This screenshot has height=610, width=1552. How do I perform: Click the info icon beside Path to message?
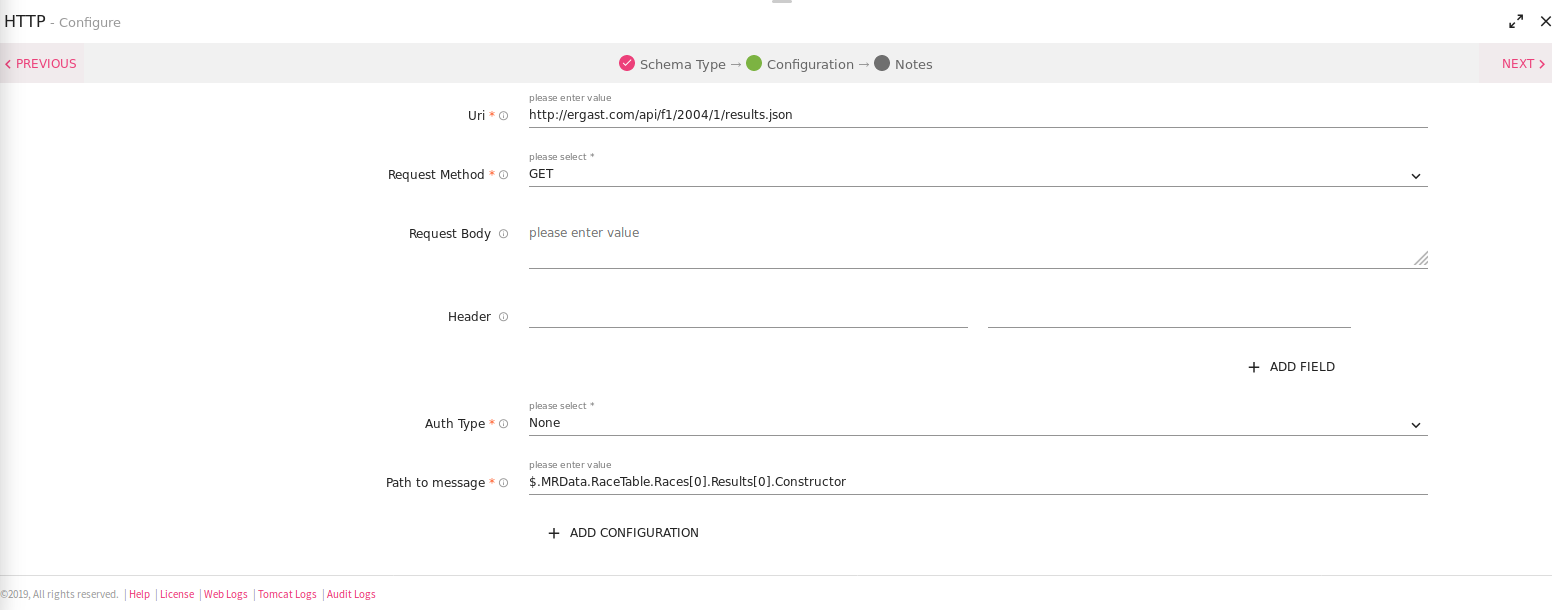(504, 483)
